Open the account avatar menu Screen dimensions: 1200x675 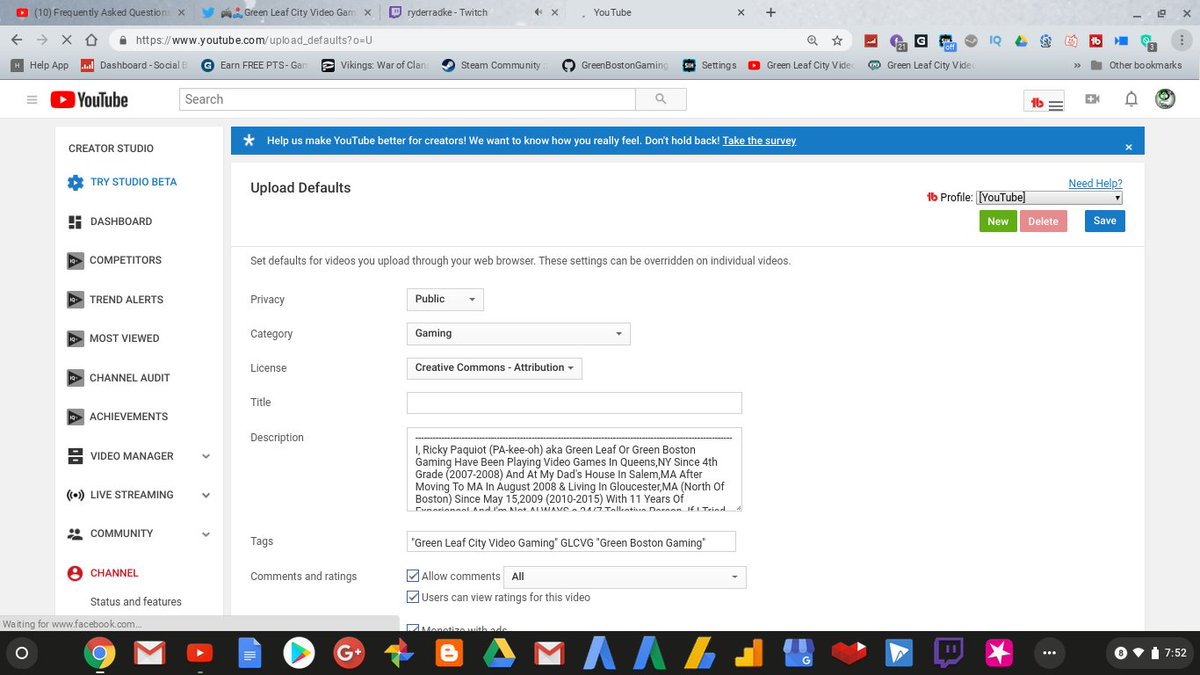1165,99
